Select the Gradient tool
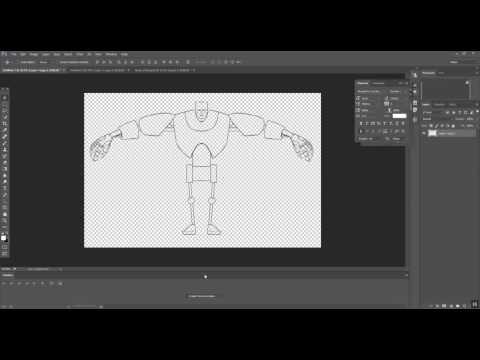This screenshot has width=480, height=360. (5, 169)
